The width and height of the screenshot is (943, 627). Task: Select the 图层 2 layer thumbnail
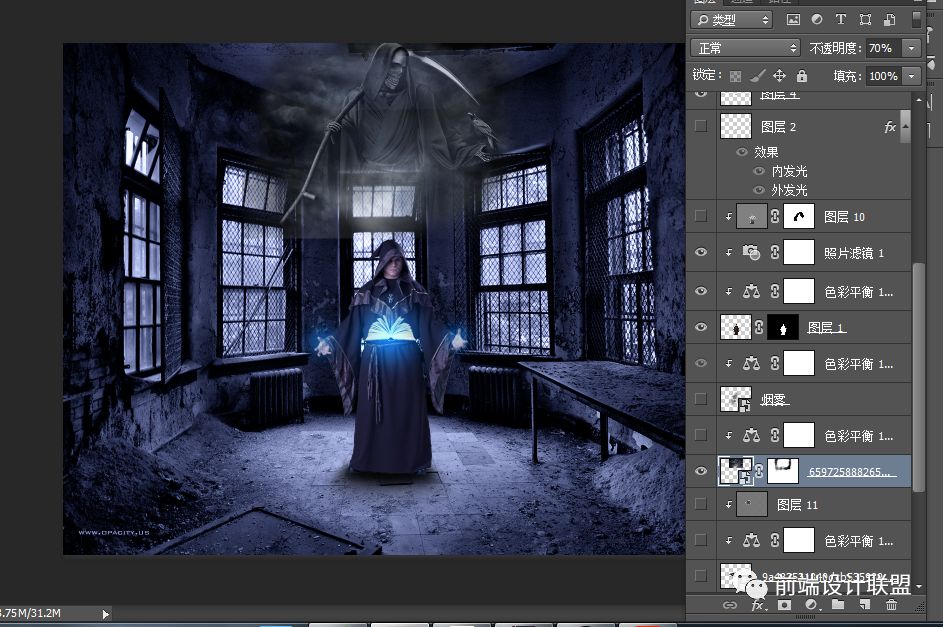(736, 126)
